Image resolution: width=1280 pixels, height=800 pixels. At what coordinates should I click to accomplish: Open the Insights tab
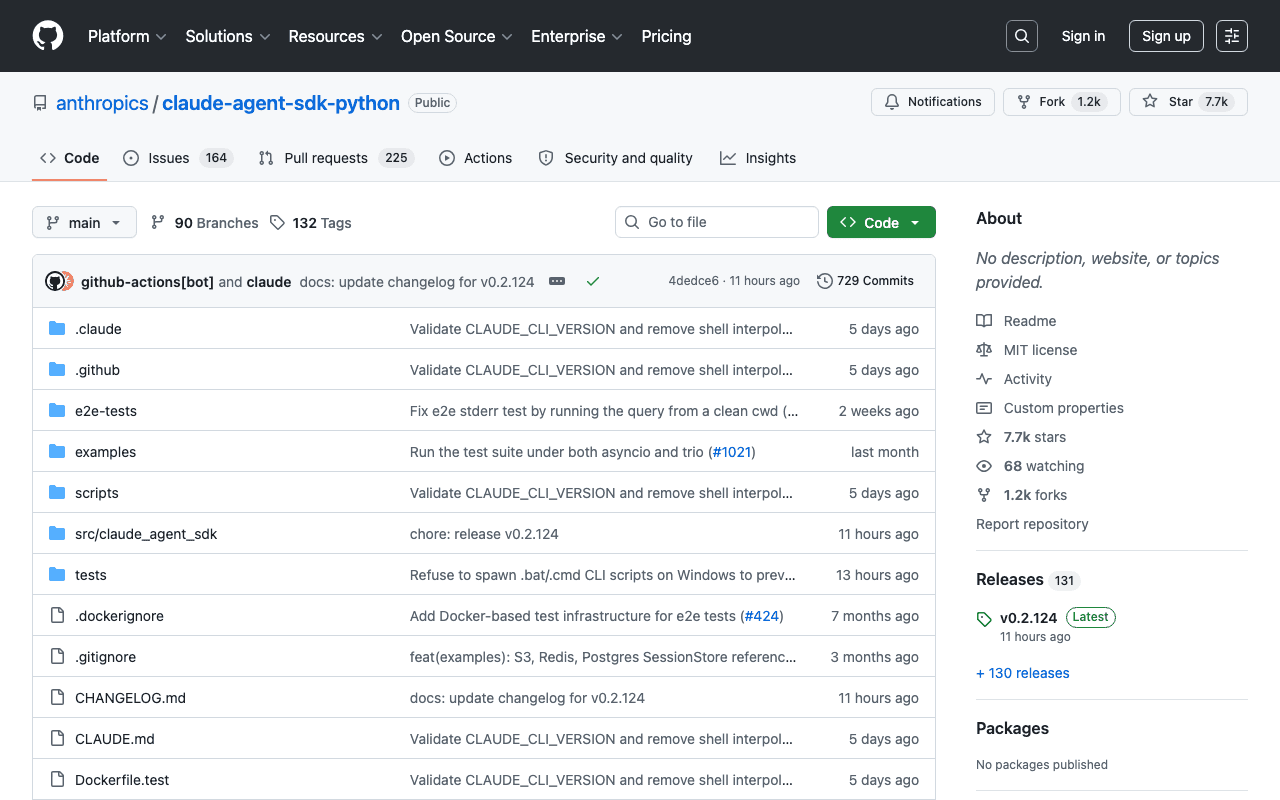(758, 158)
